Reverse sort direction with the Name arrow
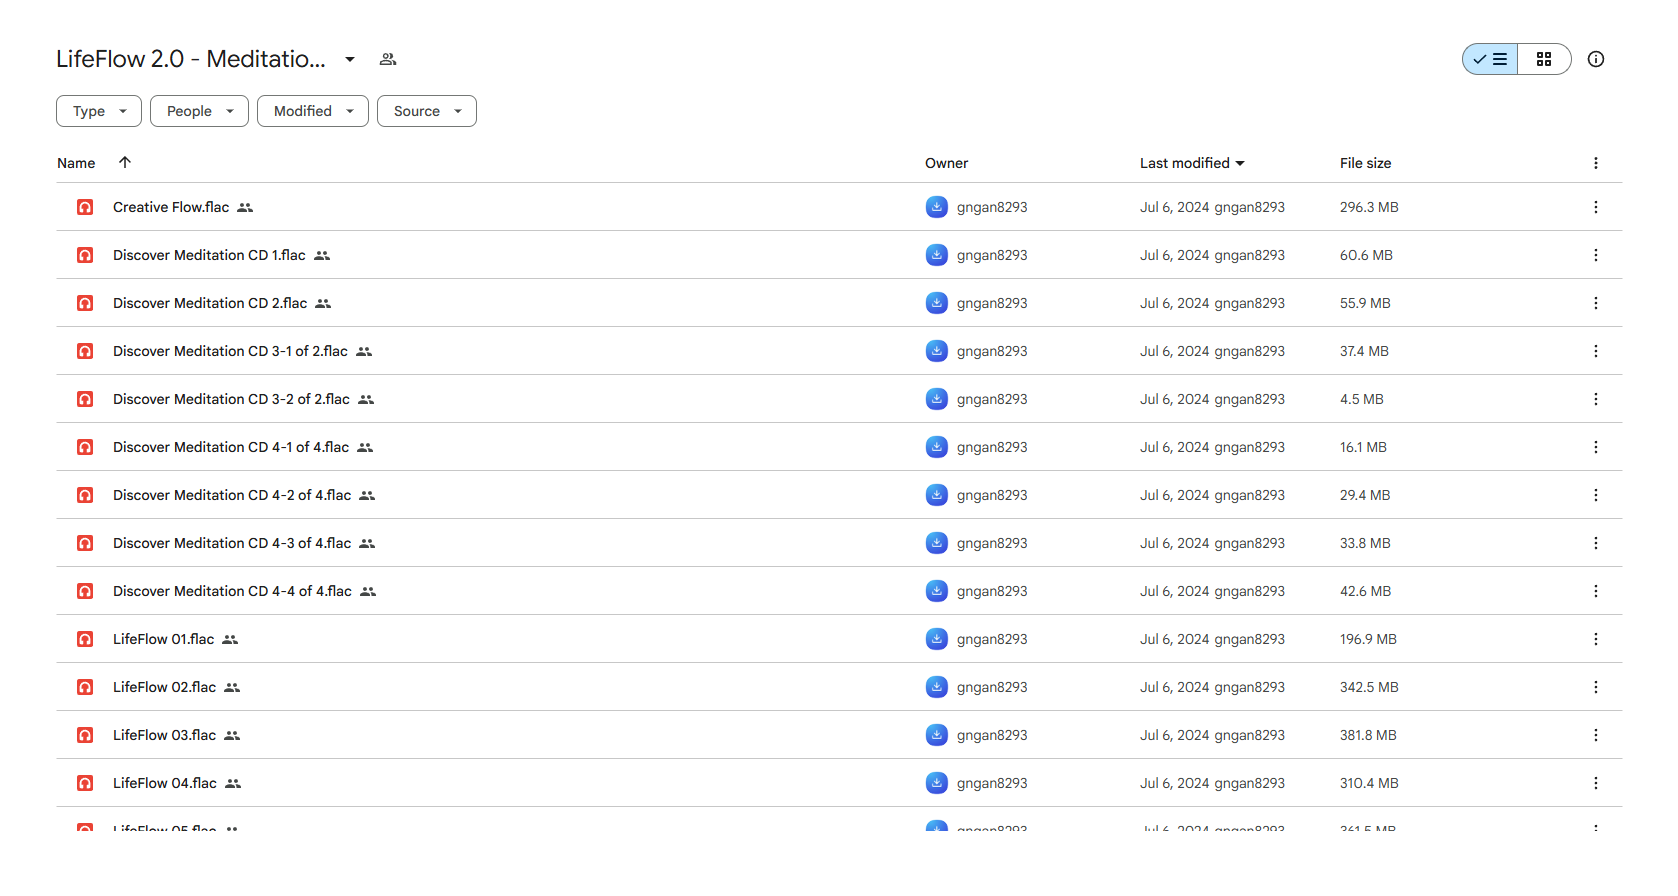1678x896 pixels. tap(125, 162)
